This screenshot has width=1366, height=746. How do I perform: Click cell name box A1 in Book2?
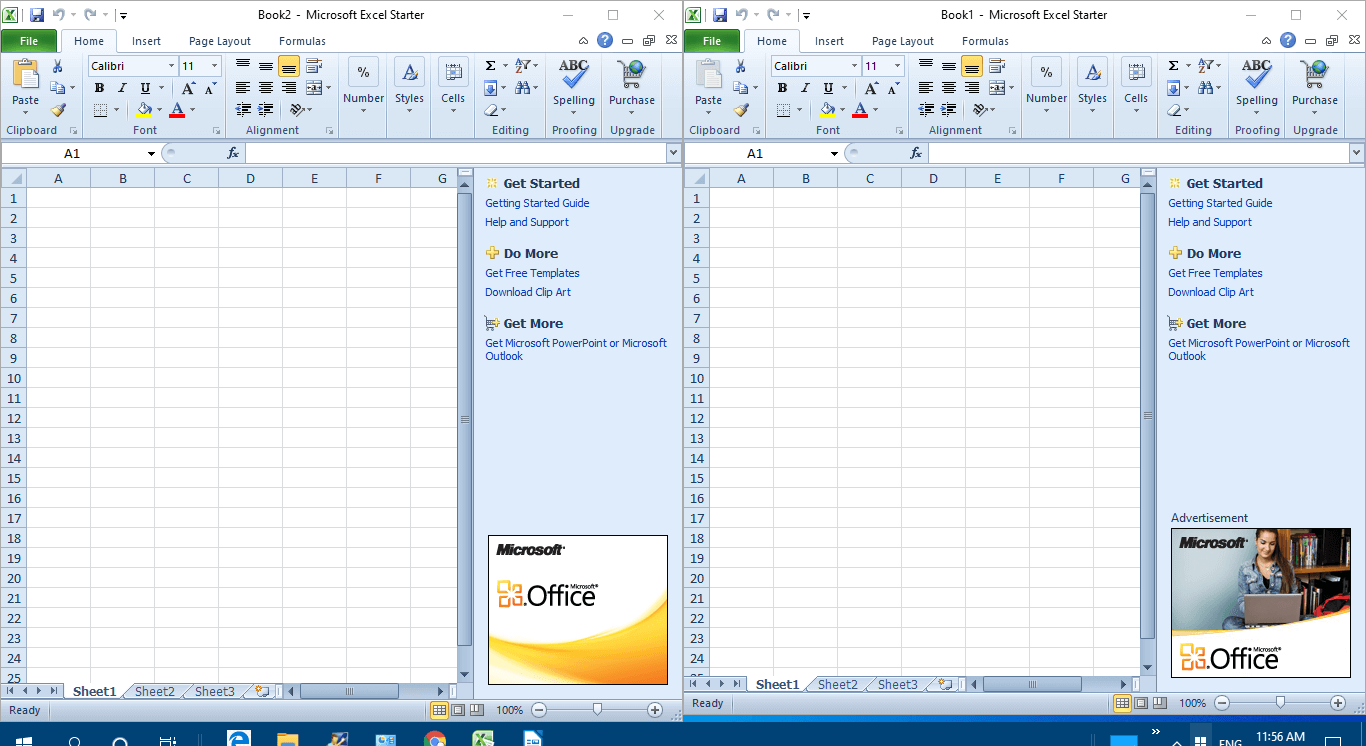(72, 153)
